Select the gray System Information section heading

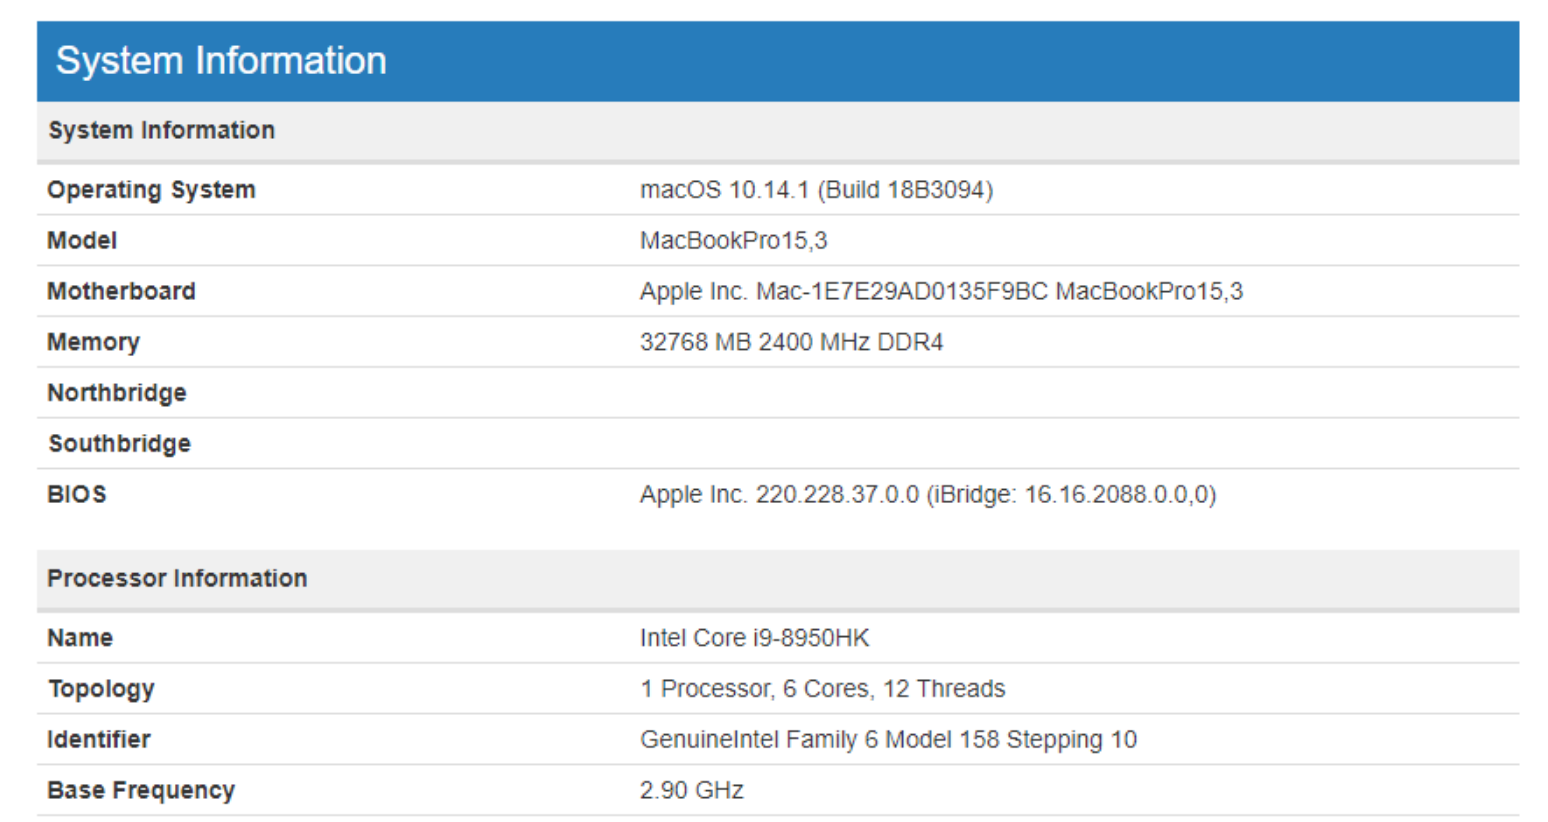coord(162,130)
